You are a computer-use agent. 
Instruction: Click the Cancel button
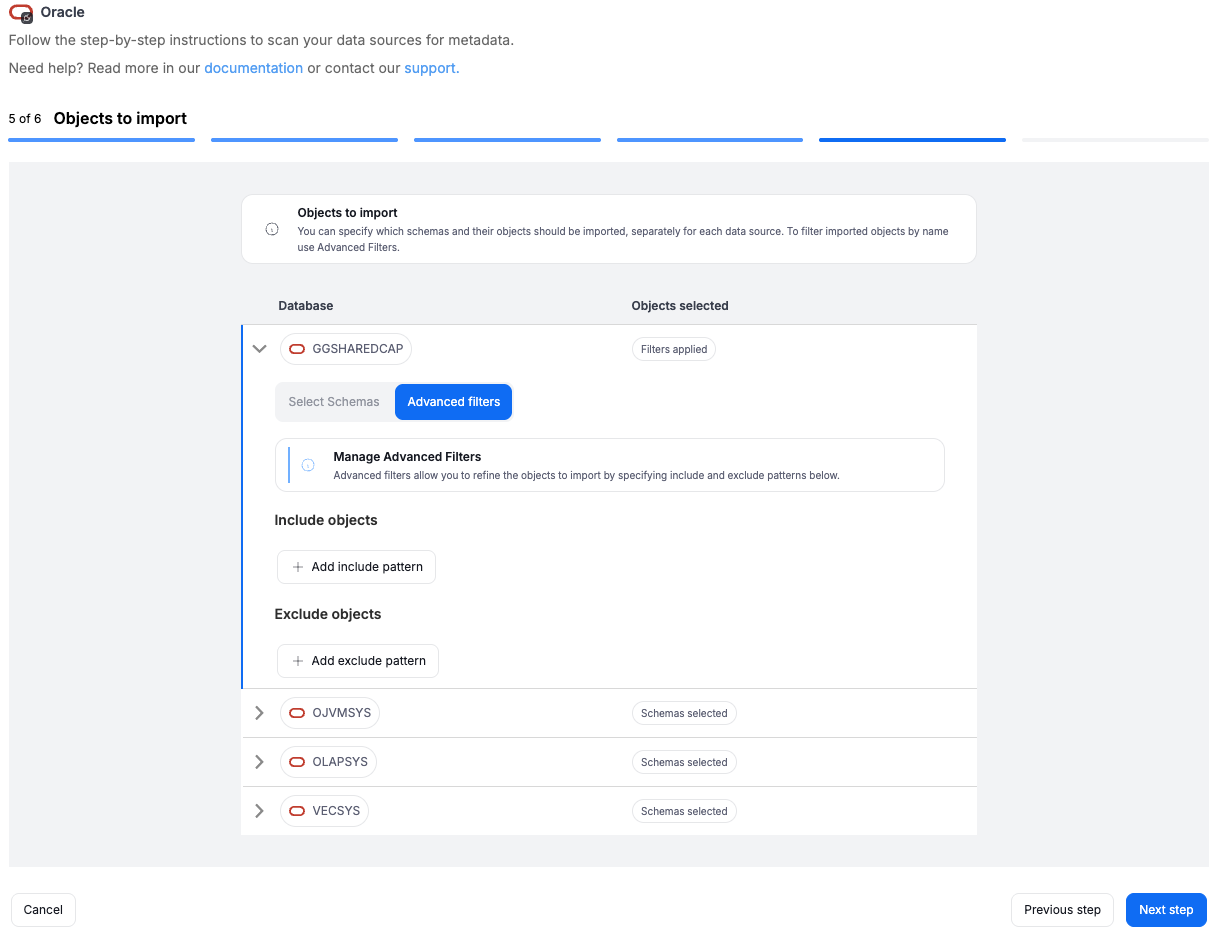(x=43, y=910)
